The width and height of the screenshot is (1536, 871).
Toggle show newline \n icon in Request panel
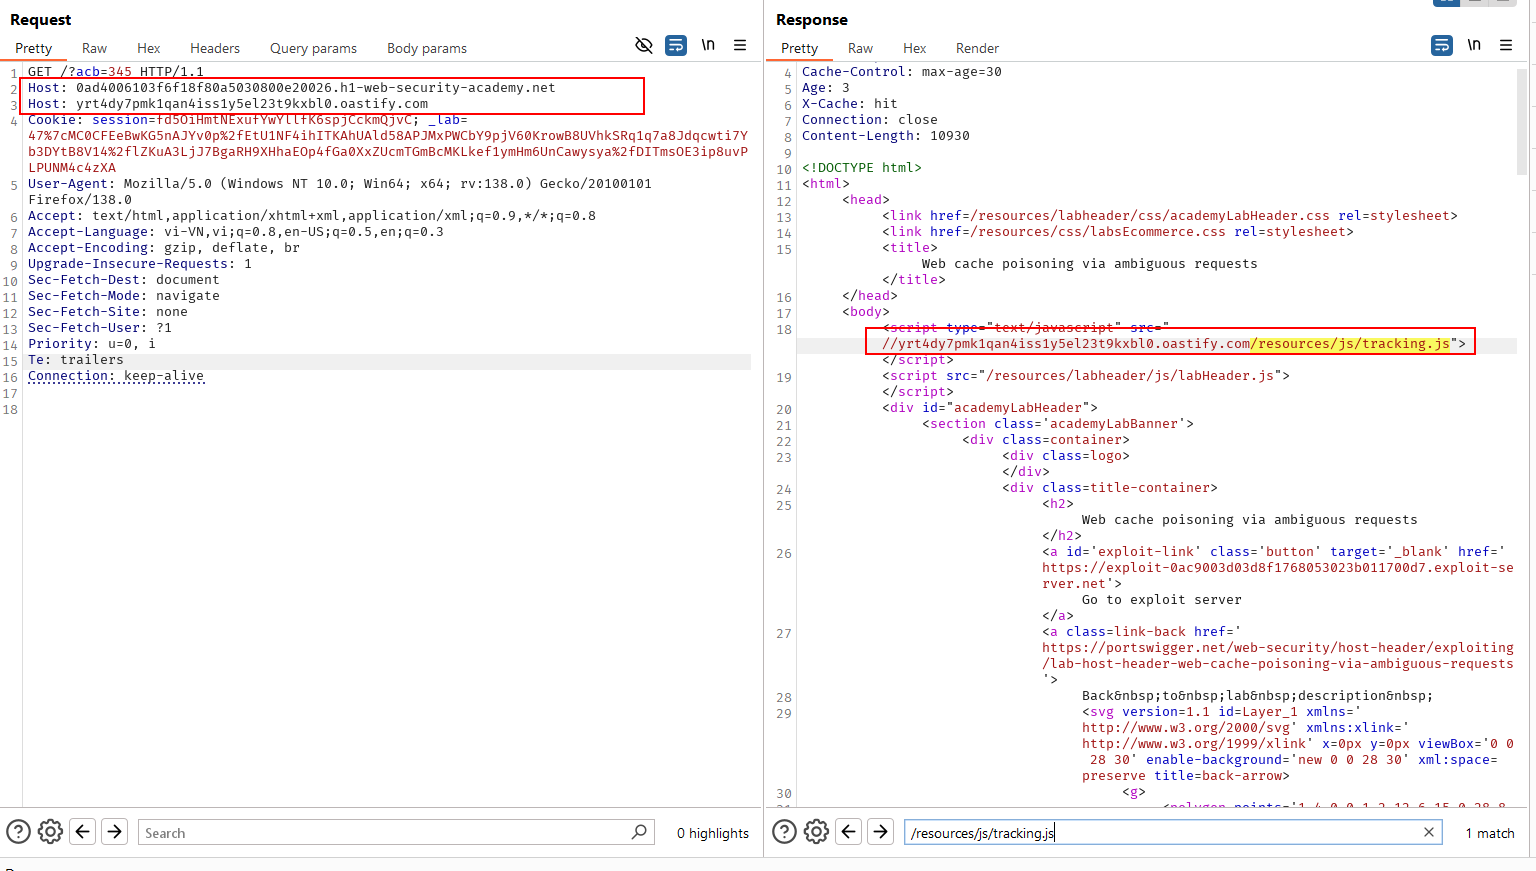click(708, 45)
